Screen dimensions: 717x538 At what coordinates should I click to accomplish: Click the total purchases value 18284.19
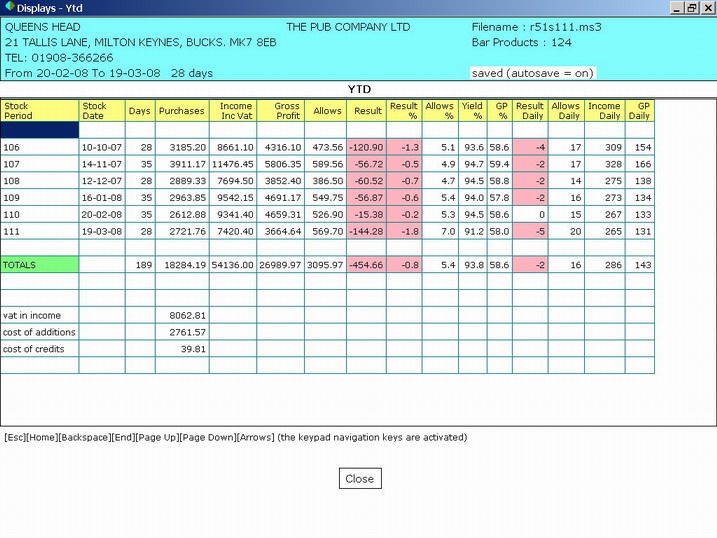(181, 265)
